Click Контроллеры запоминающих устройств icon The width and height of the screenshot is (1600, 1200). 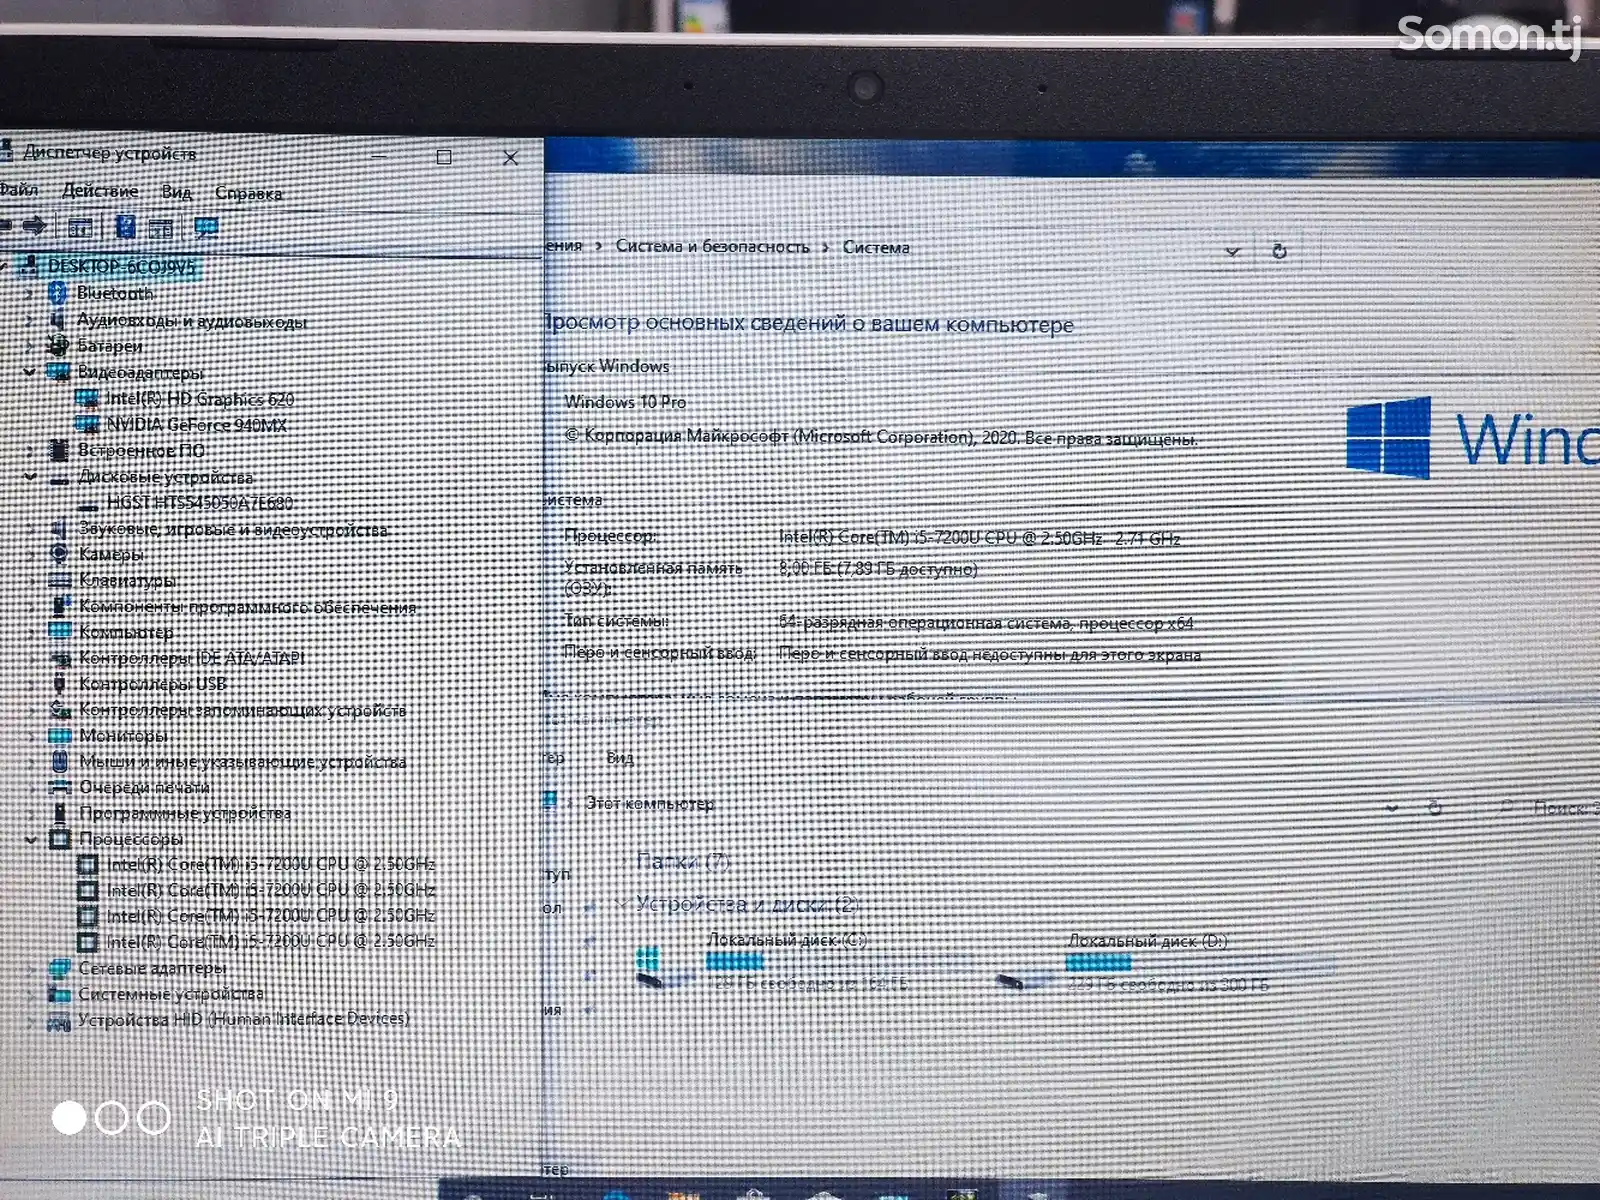60,710
